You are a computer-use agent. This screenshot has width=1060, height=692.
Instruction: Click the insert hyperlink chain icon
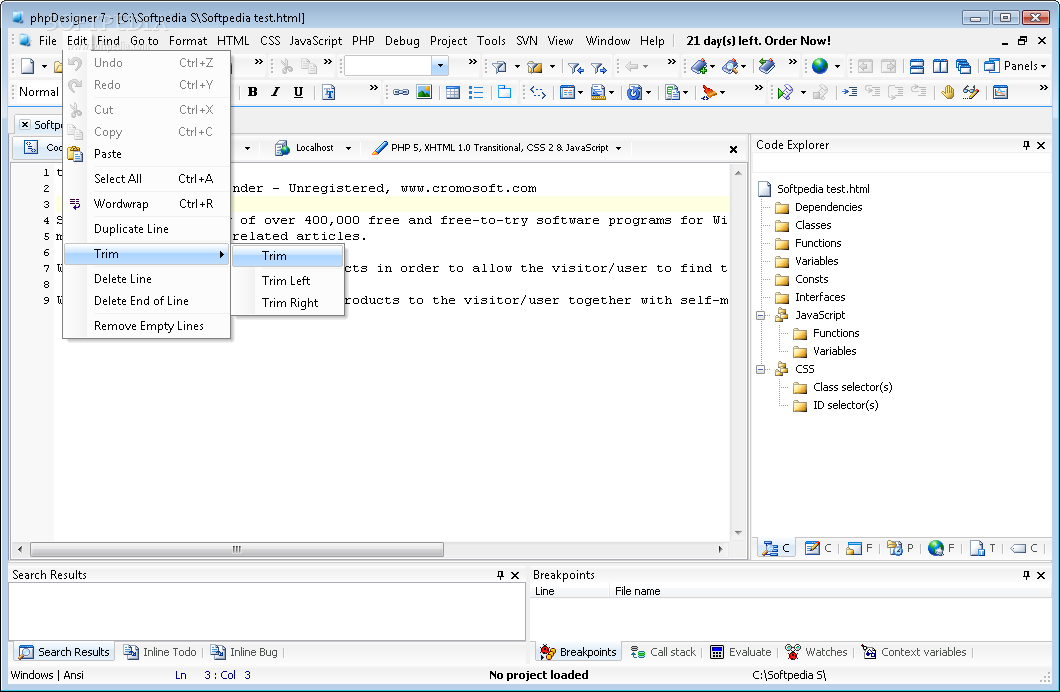(401, 92)
